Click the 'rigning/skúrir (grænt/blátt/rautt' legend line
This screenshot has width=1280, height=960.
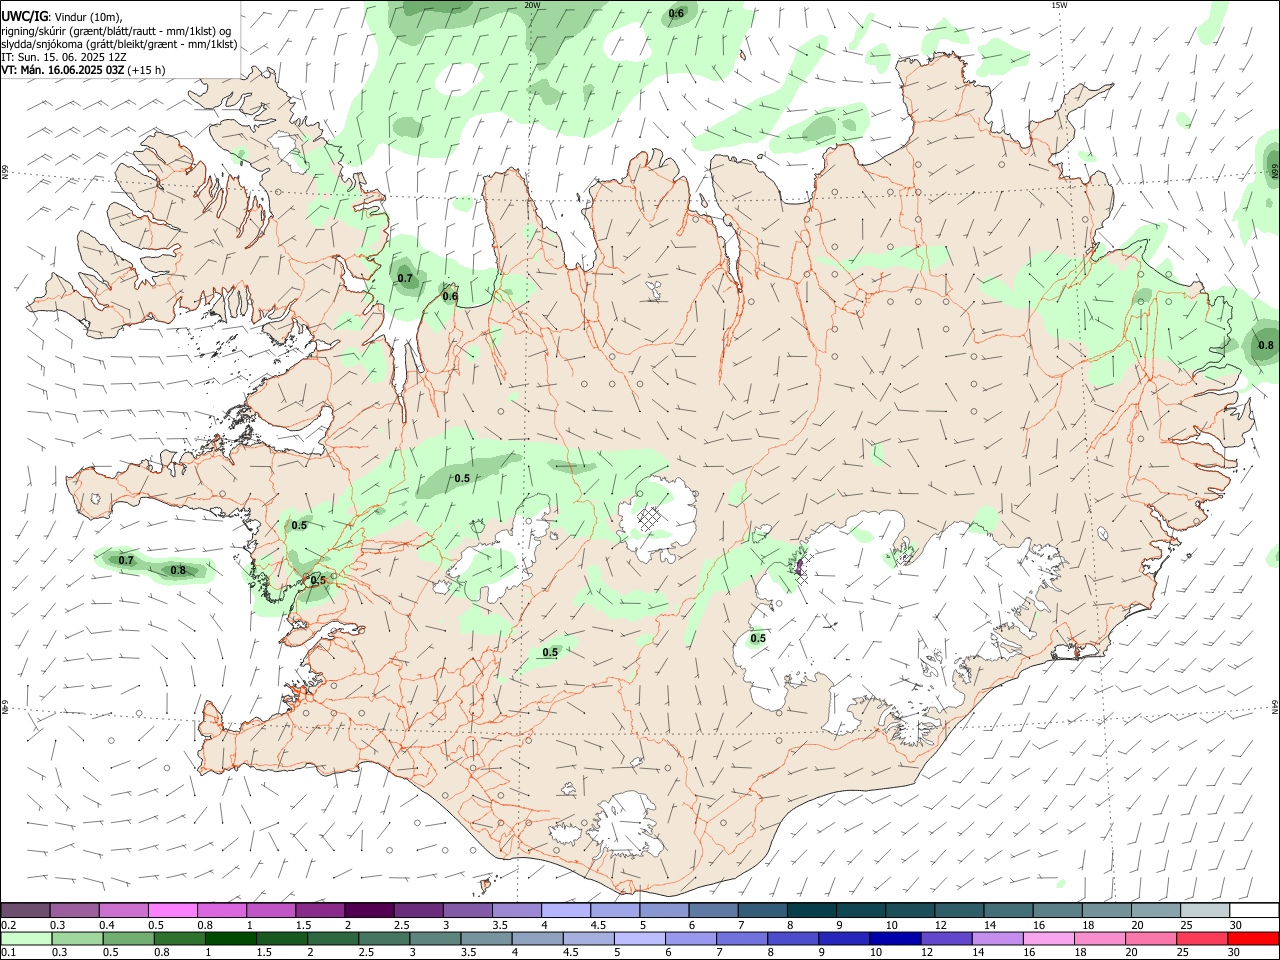point(118,31)
